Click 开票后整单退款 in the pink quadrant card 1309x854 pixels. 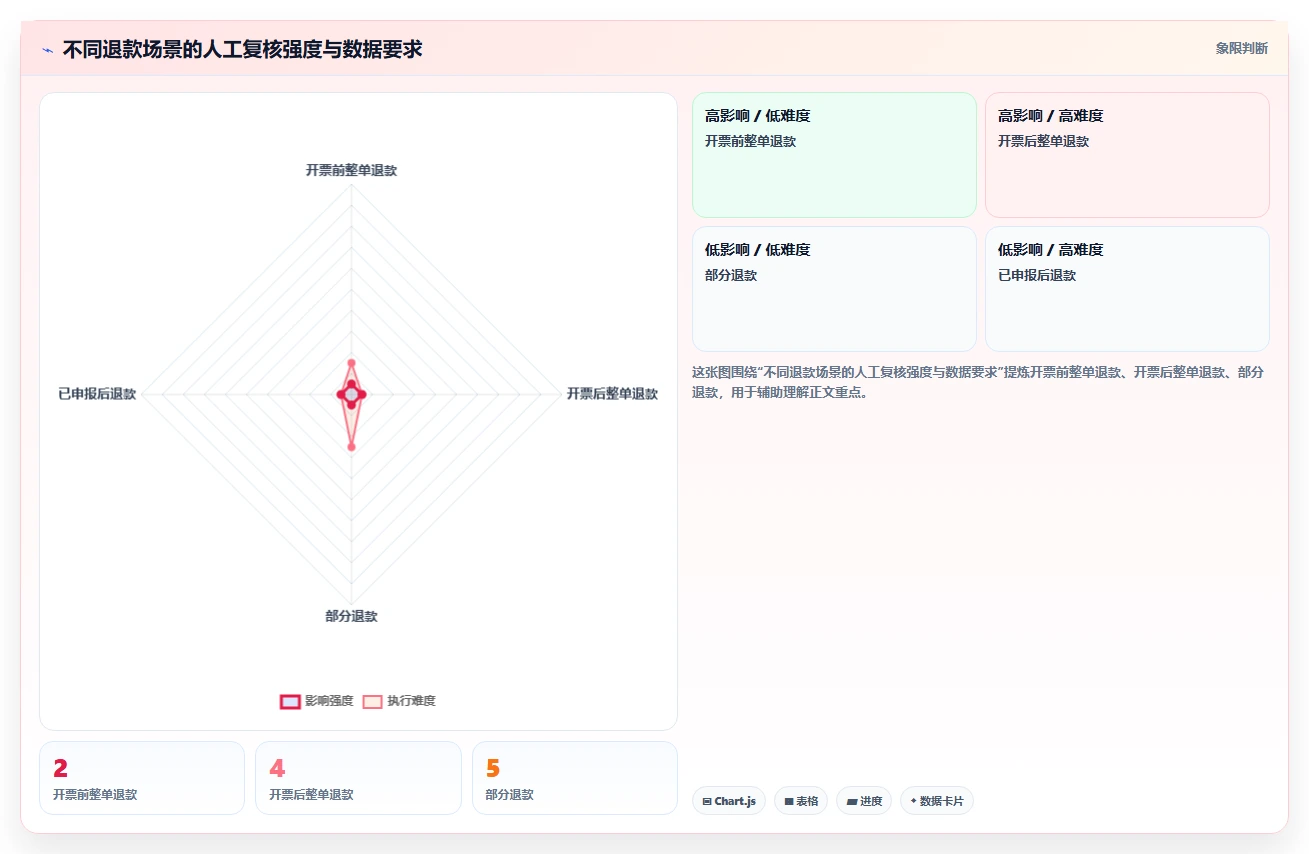tap(1043, 142)
